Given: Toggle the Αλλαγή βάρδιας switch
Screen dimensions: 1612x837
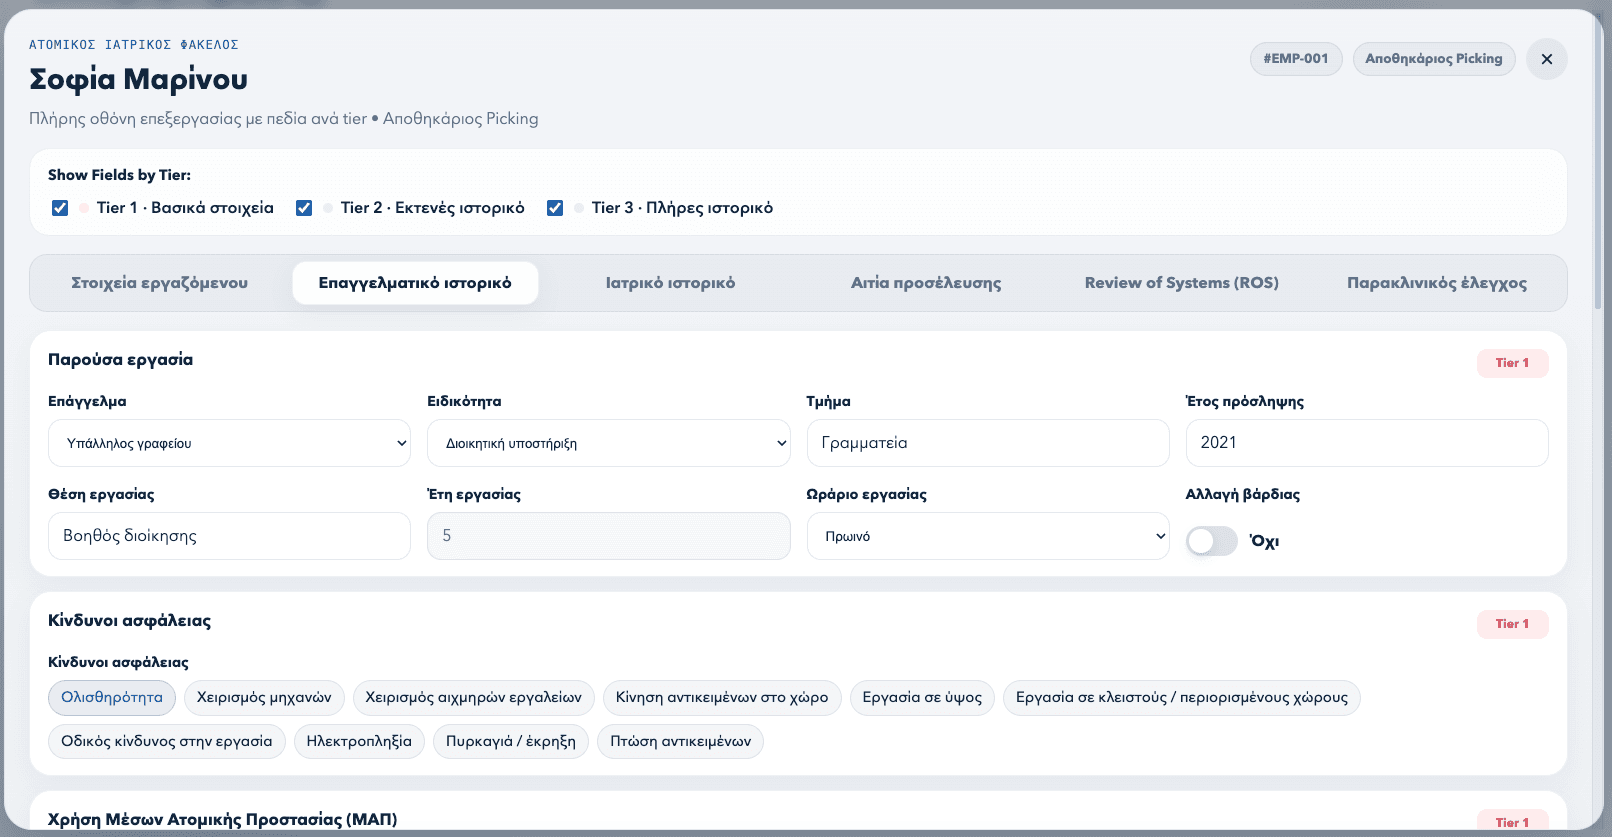Looking at the screenshot, I should tap(1211, 541).
